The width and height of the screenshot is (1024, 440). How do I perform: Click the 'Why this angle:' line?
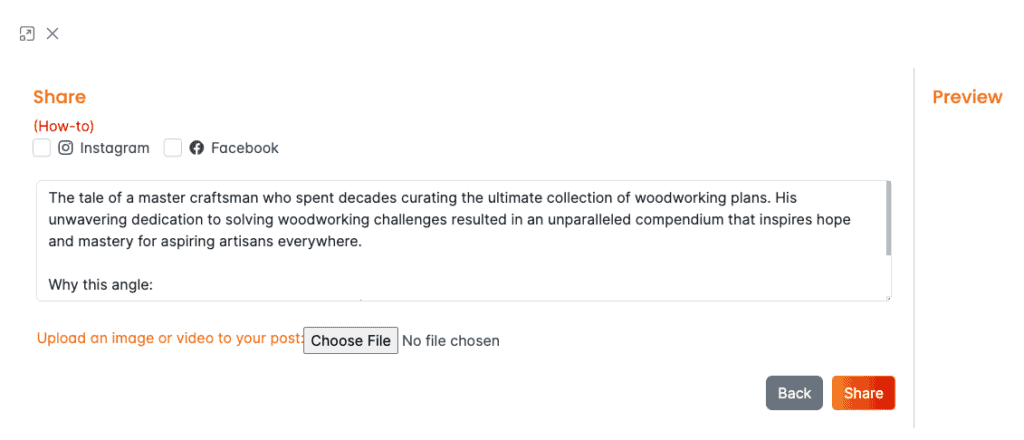[x=100, y=285]
